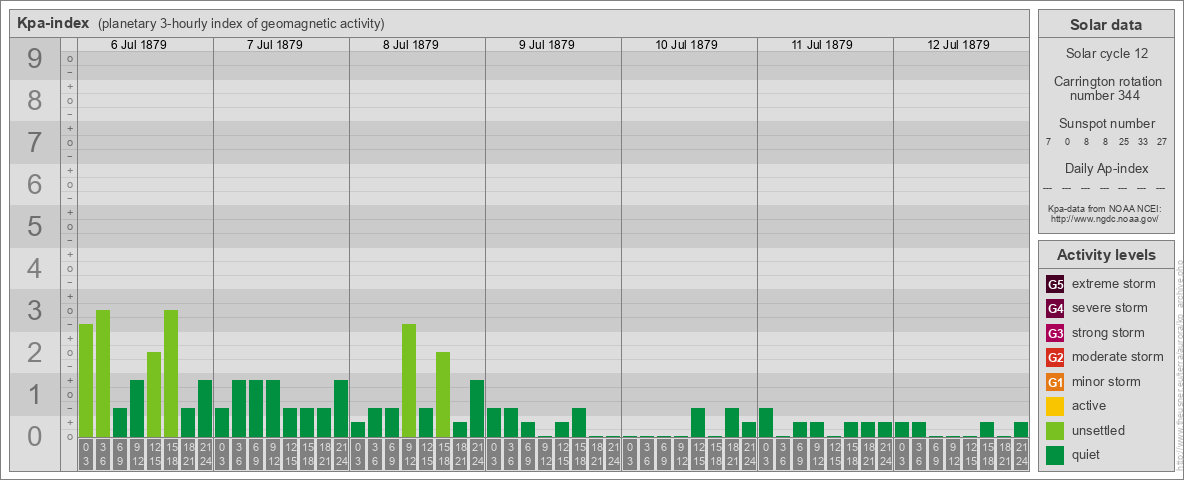Click the 'Daily Ap-index' label
This screenshot has height=480, width=1184.
click(x=1106, y=168)
